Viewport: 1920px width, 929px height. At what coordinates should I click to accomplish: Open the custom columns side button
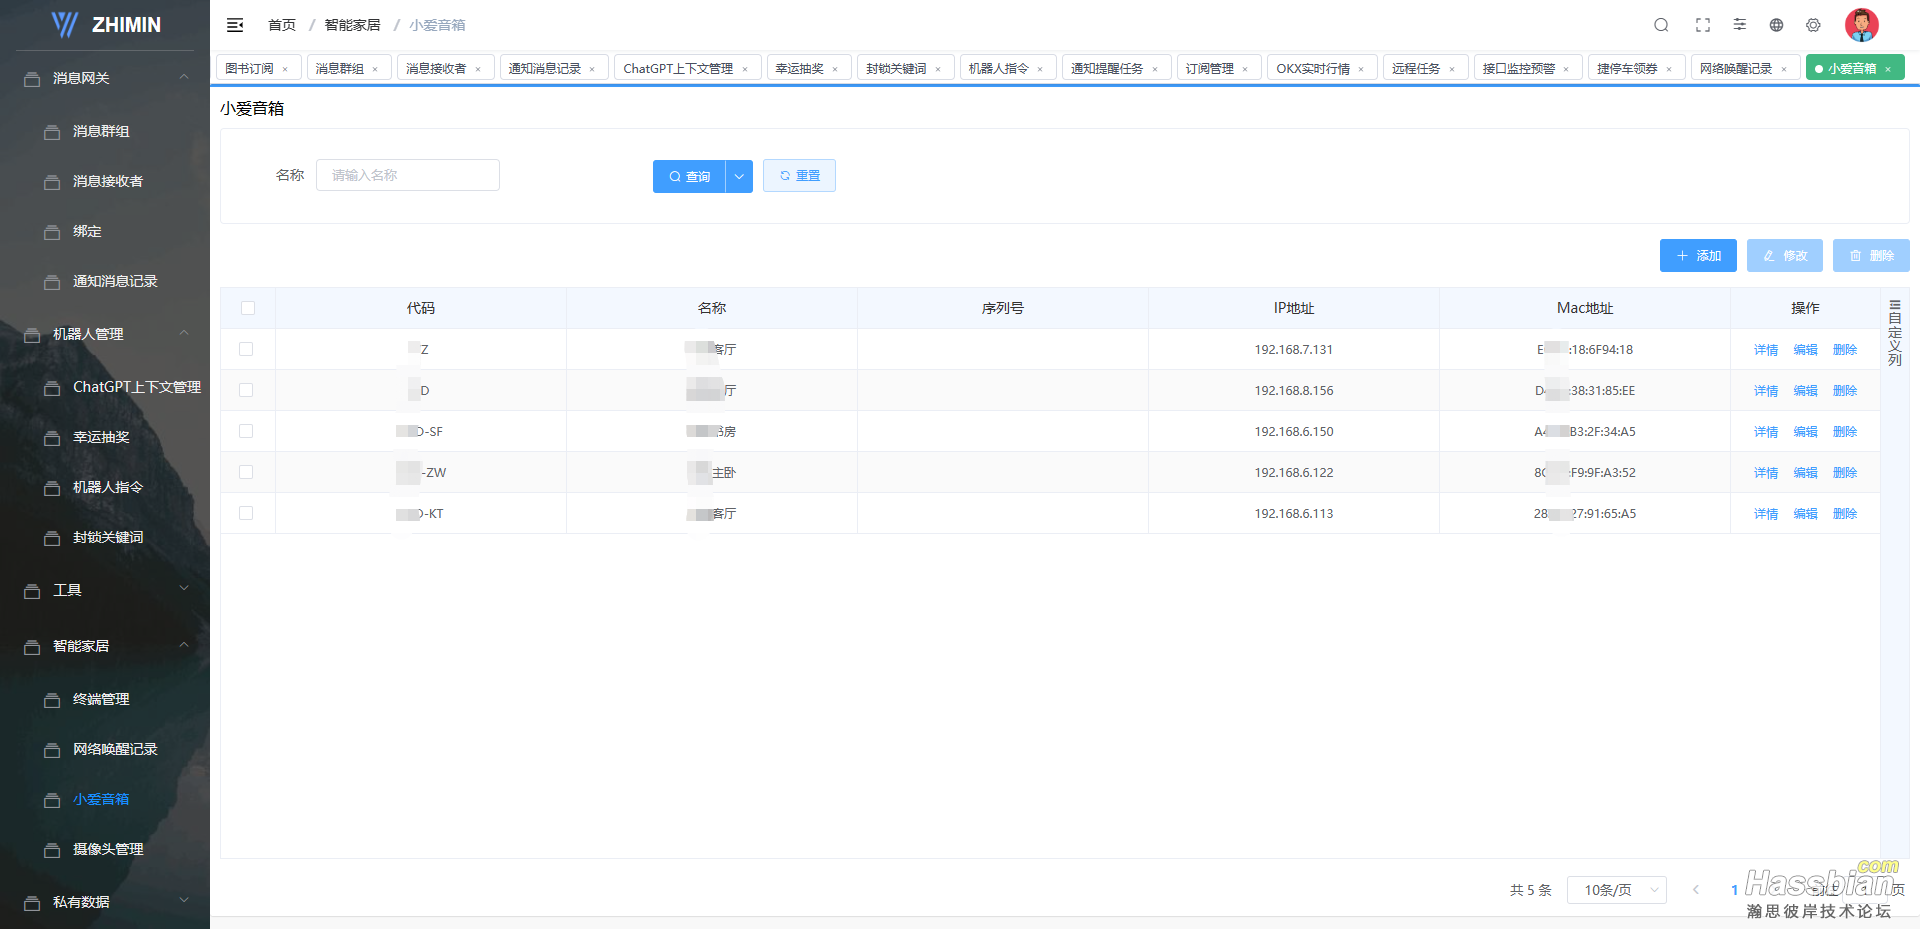coord(1895,332)
